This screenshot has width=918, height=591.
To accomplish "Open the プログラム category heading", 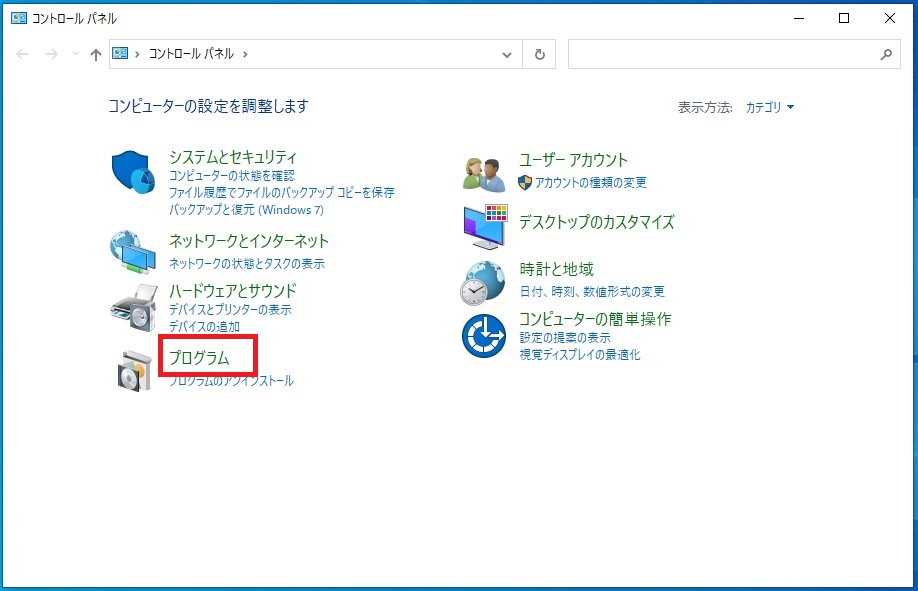I will coord(199,358).
